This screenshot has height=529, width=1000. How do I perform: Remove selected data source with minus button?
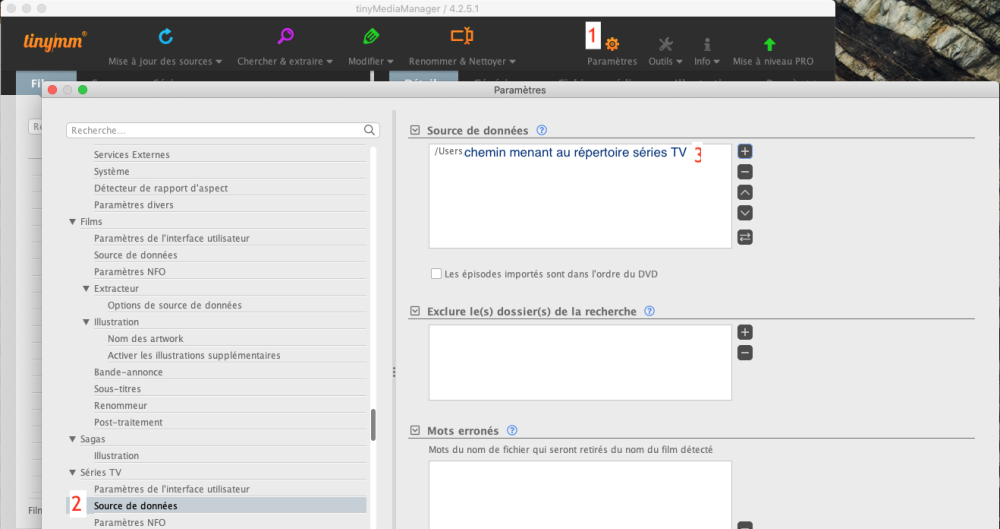pos(745,172)
